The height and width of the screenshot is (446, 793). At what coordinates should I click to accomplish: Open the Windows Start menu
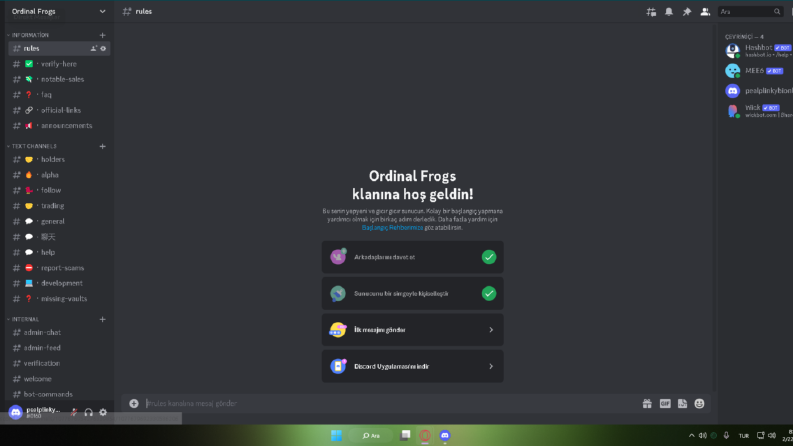pyautogui.click(x=336, y=435)
